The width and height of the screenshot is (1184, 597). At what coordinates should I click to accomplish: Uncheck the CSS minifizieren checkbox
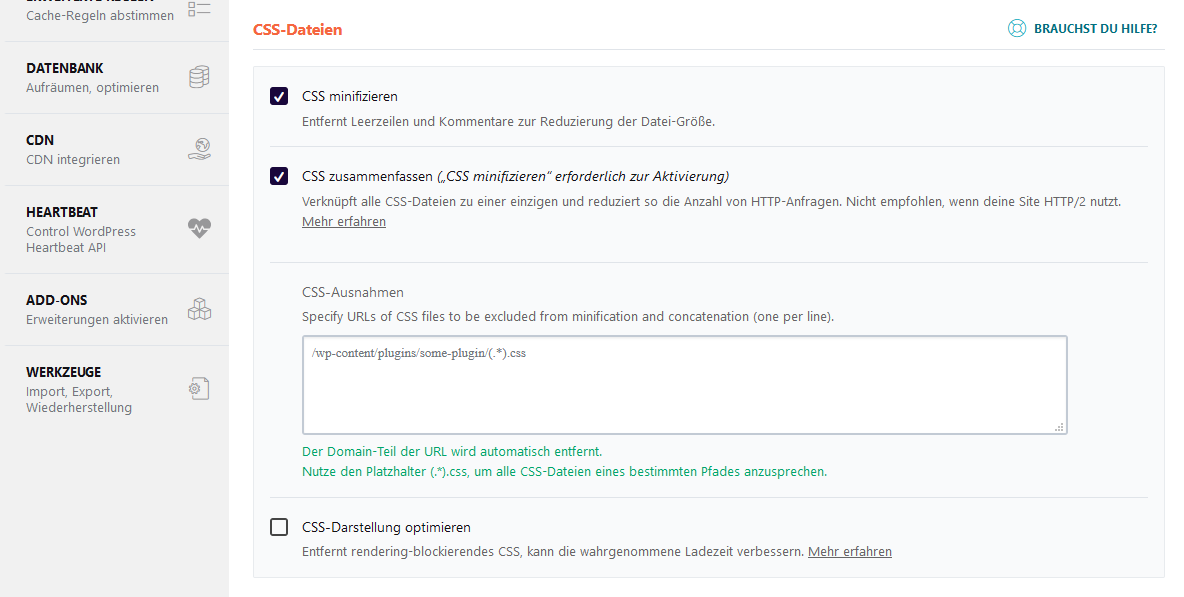279,97
